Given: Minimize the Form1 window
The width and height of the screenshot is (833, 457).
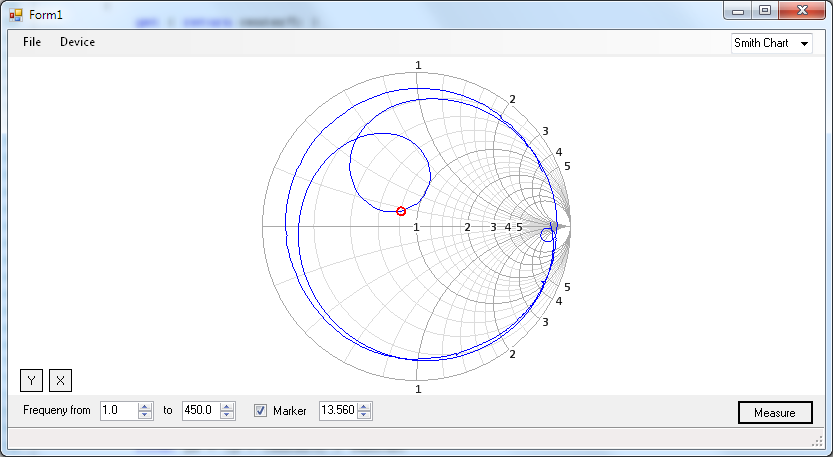Looking at the screenshot, I should [x=738, y=11].
